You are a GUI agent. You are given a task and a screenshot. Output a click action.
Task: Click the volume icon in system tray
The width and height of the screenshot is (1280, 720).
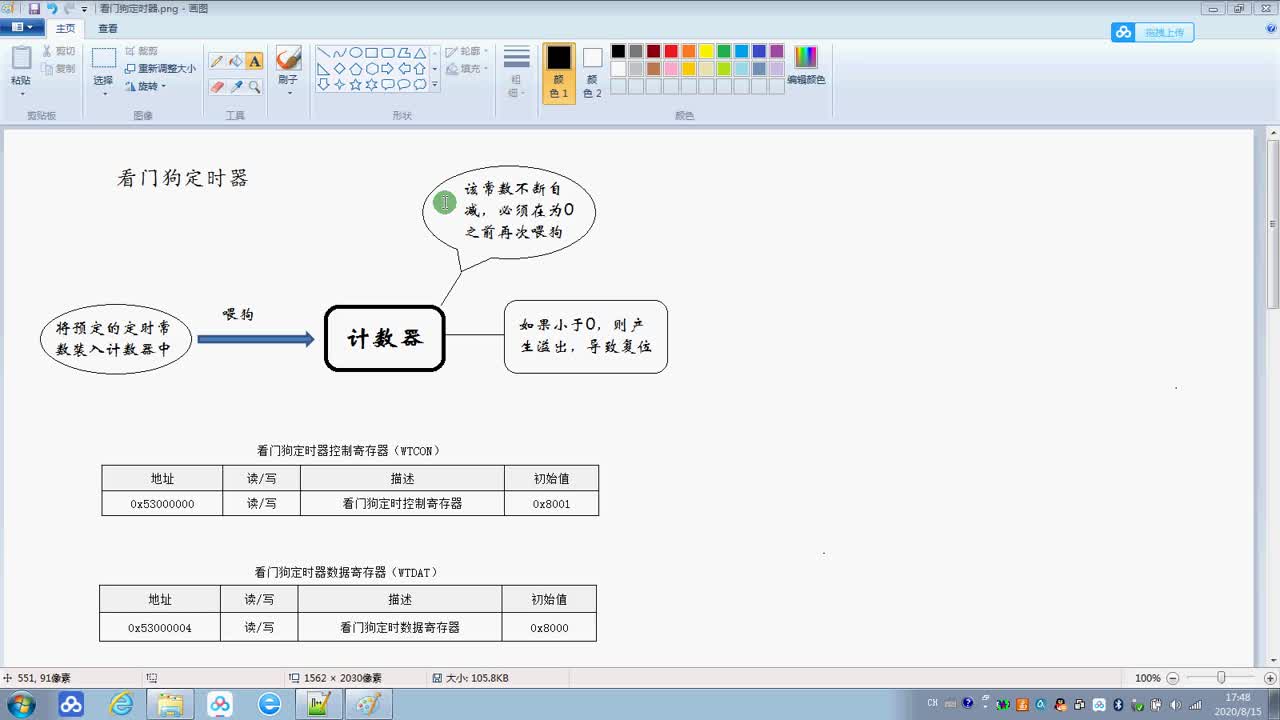[x=1176, y=704]
